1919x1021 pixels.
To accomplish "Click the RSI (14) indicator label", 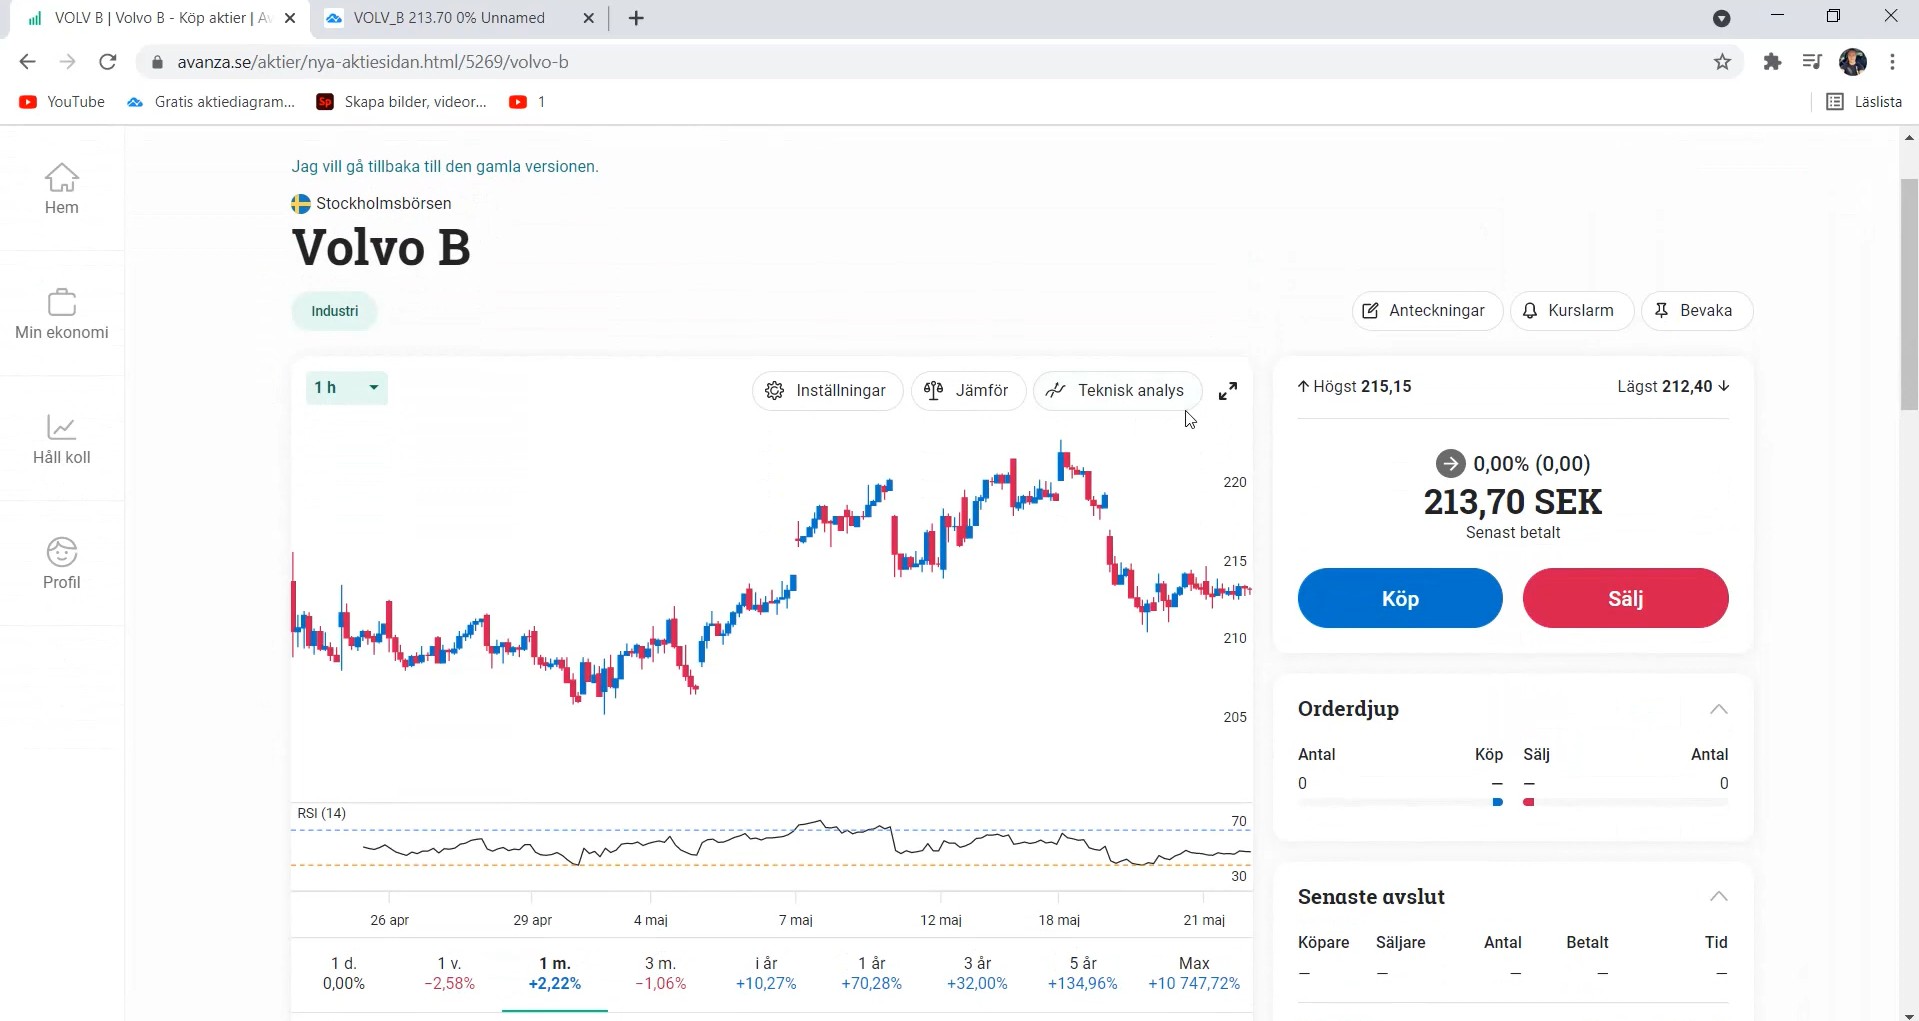I will (322, 813).
